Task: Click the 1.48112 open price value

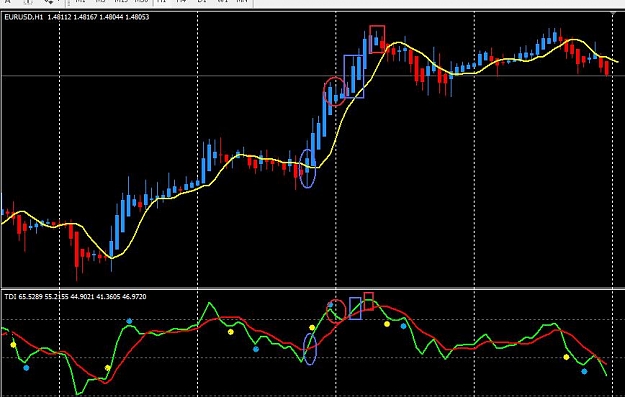Action: pyautogui.click(x=59, y=17)
